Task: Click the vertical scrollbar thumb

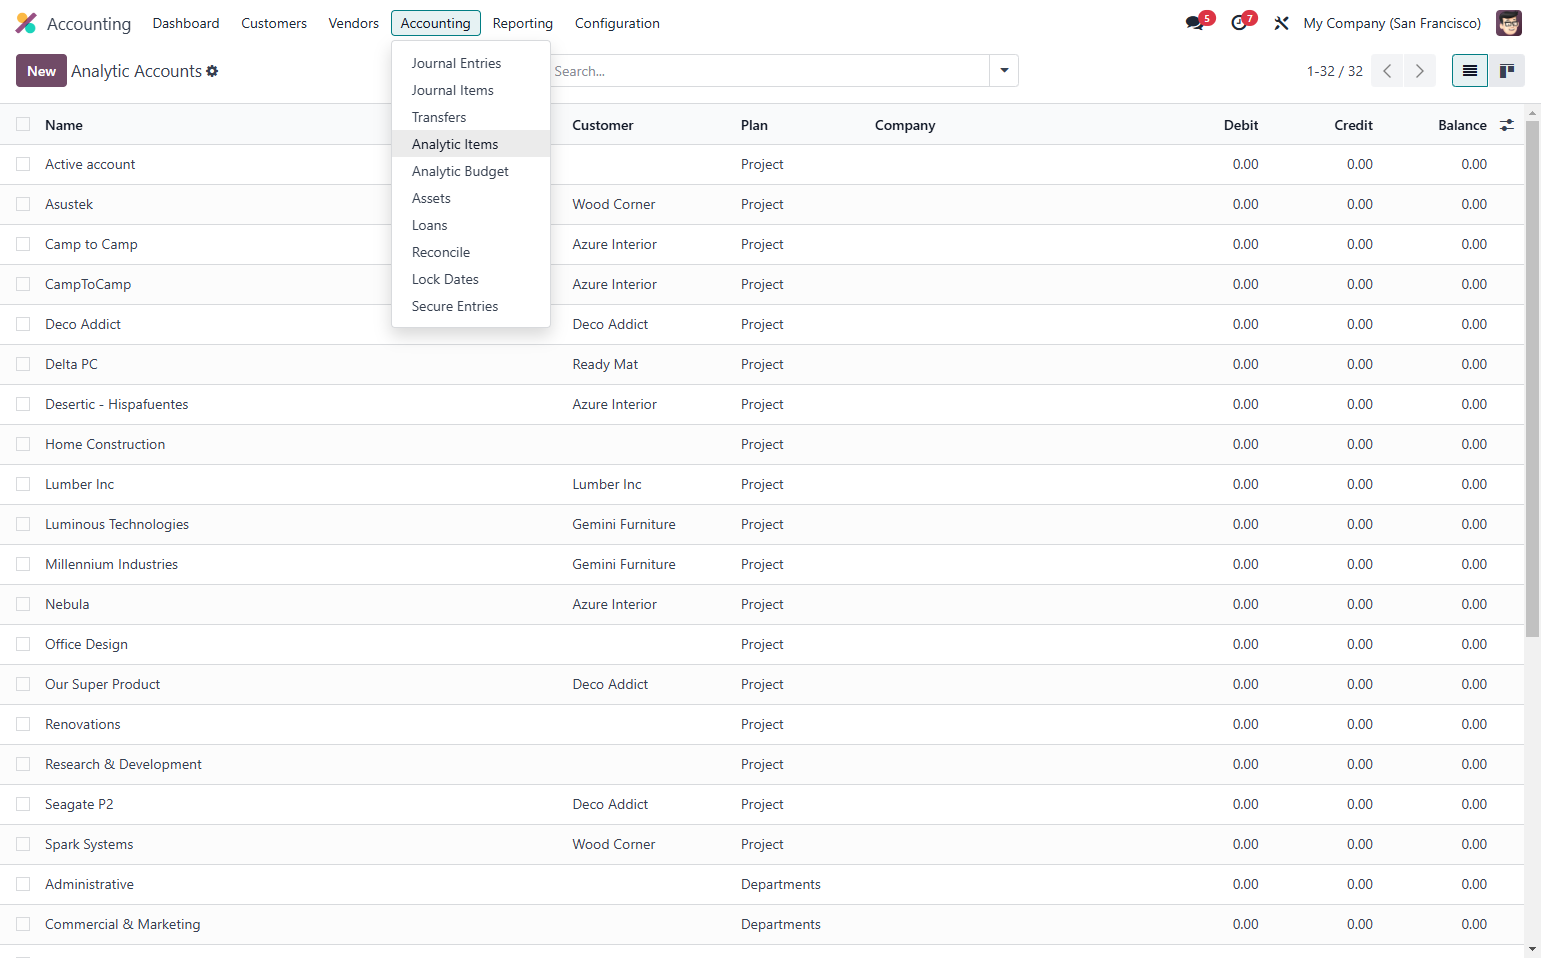Action: [1532, 379]
